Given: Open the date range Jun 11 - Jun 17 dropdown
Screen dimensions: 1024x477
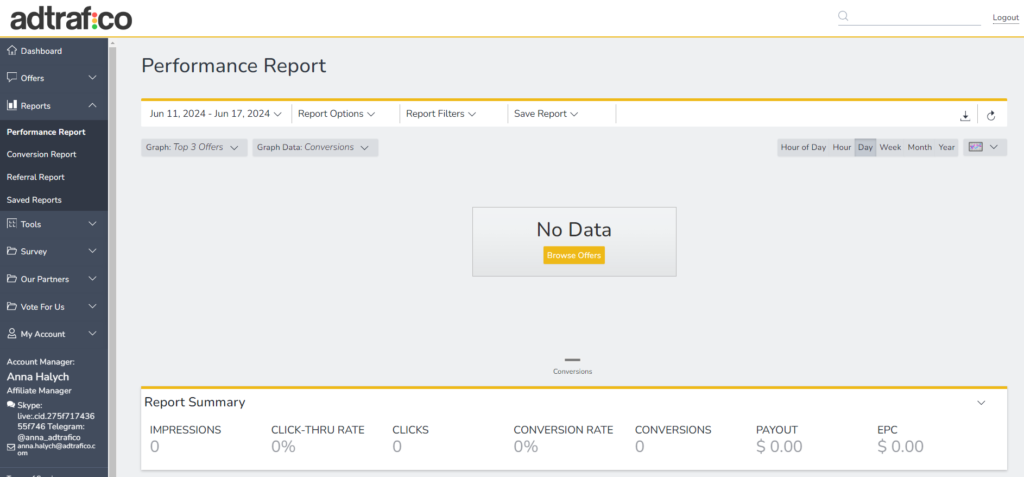Looking at the screenshot, I should pos(216,114).
